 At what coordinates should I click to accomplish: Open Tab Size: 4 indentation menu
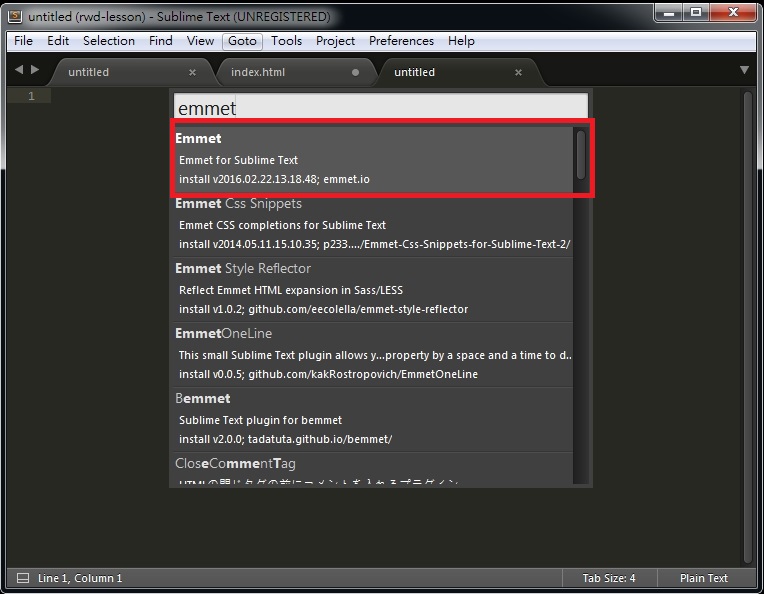(x=609, y=578)
